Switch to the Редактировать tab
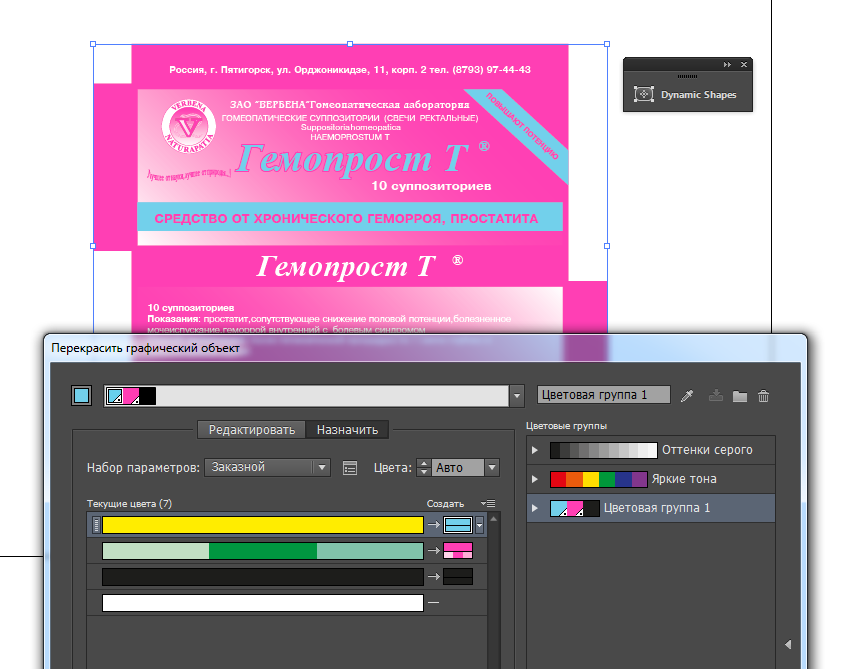Viewport: 852px width, 669px height. click(x=252, y=430)
